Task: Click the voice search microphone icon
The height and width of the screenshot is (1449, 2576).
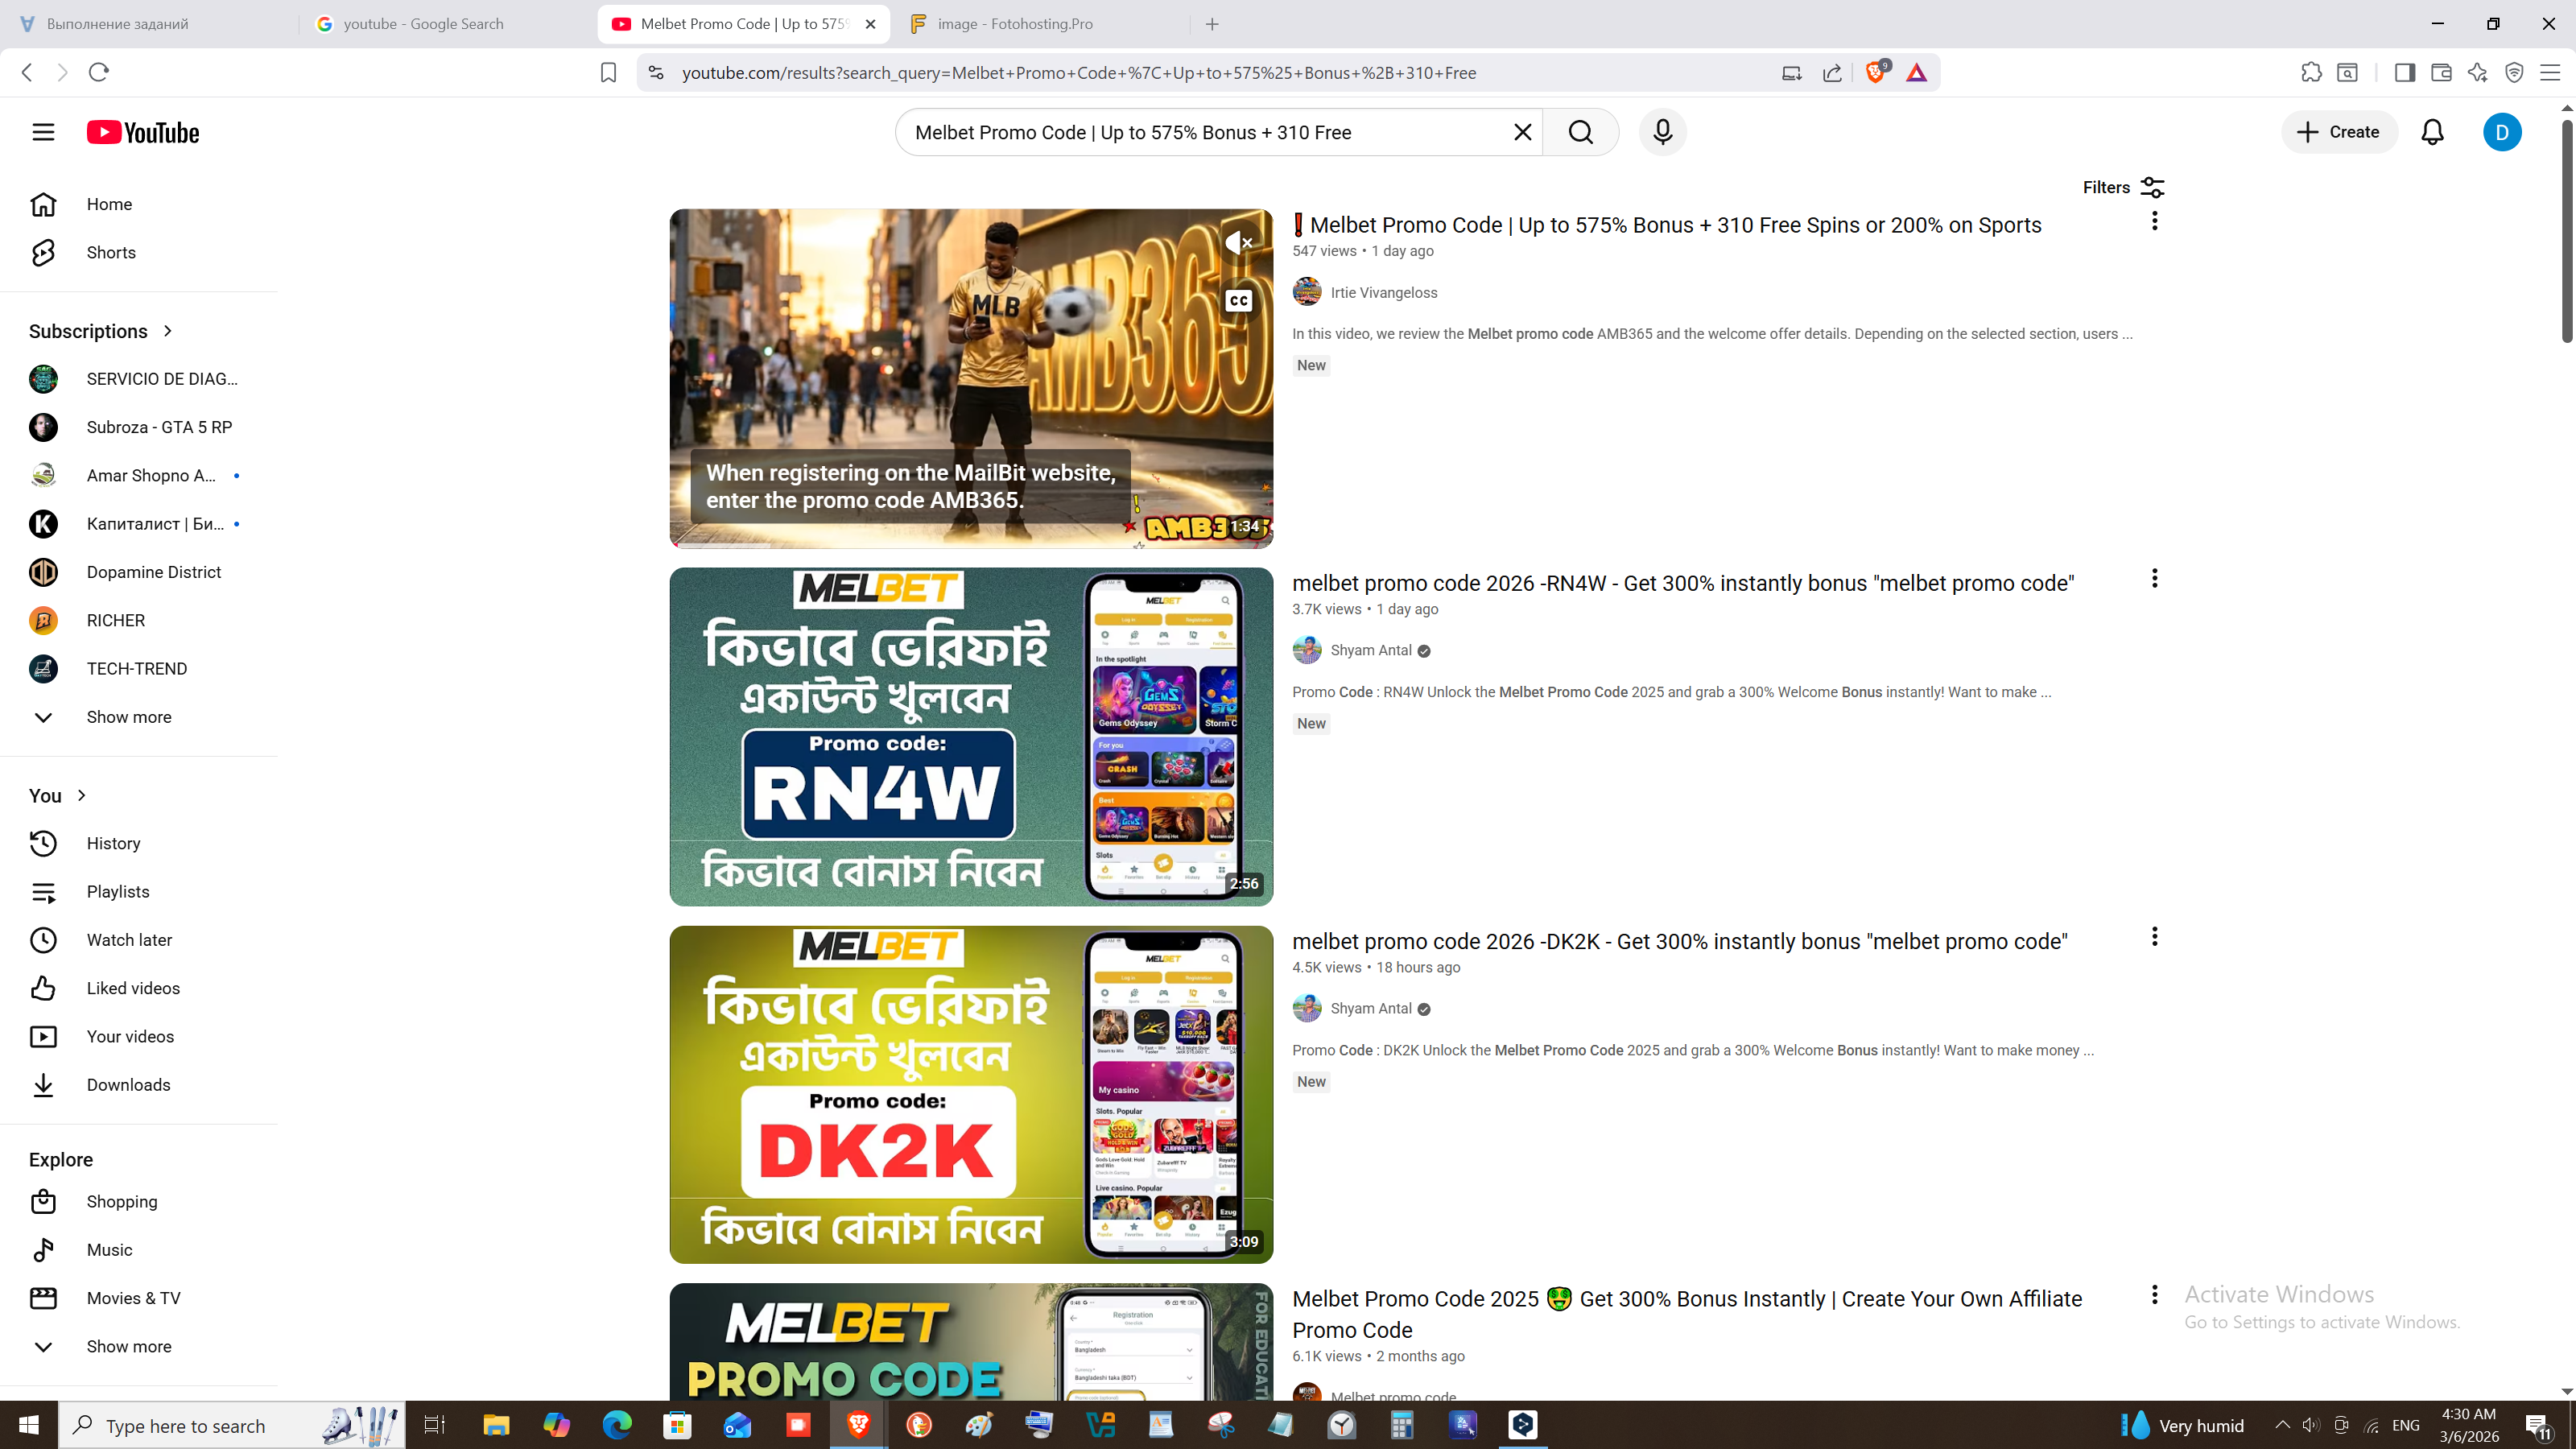Action: [1662, 132]
